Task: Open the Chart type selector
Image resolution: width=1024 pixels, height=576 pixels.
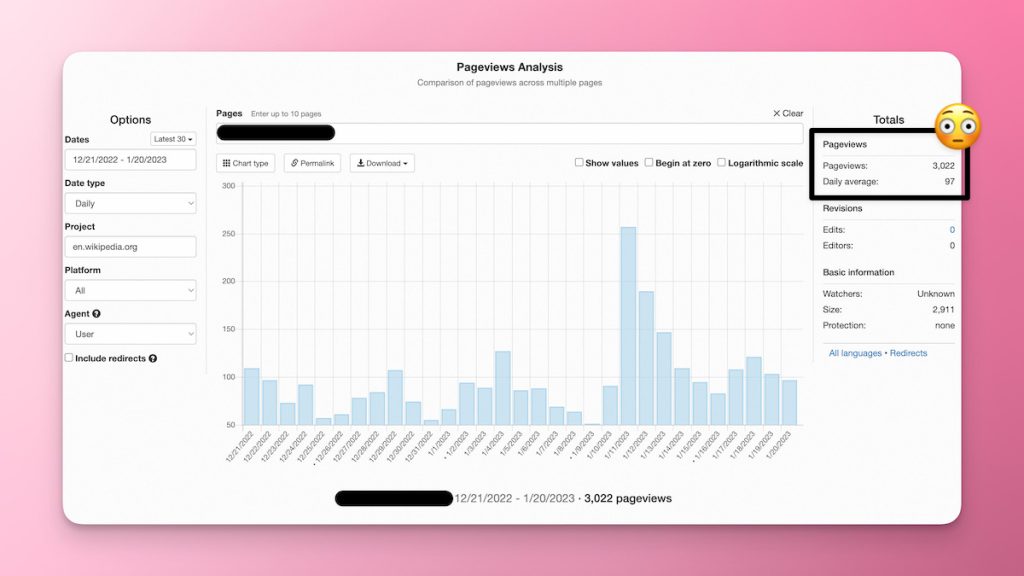Action: (x=246, y=163)
